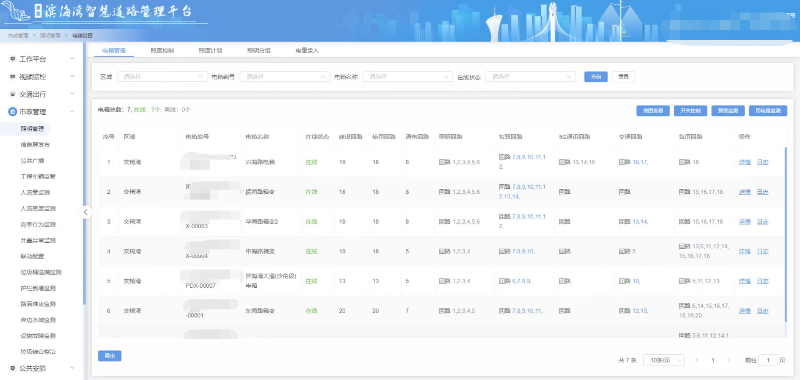This screenshot has height=380, width=800.
Task: Expand the 交通出行 menu chevron
Action: pos(72,94)
